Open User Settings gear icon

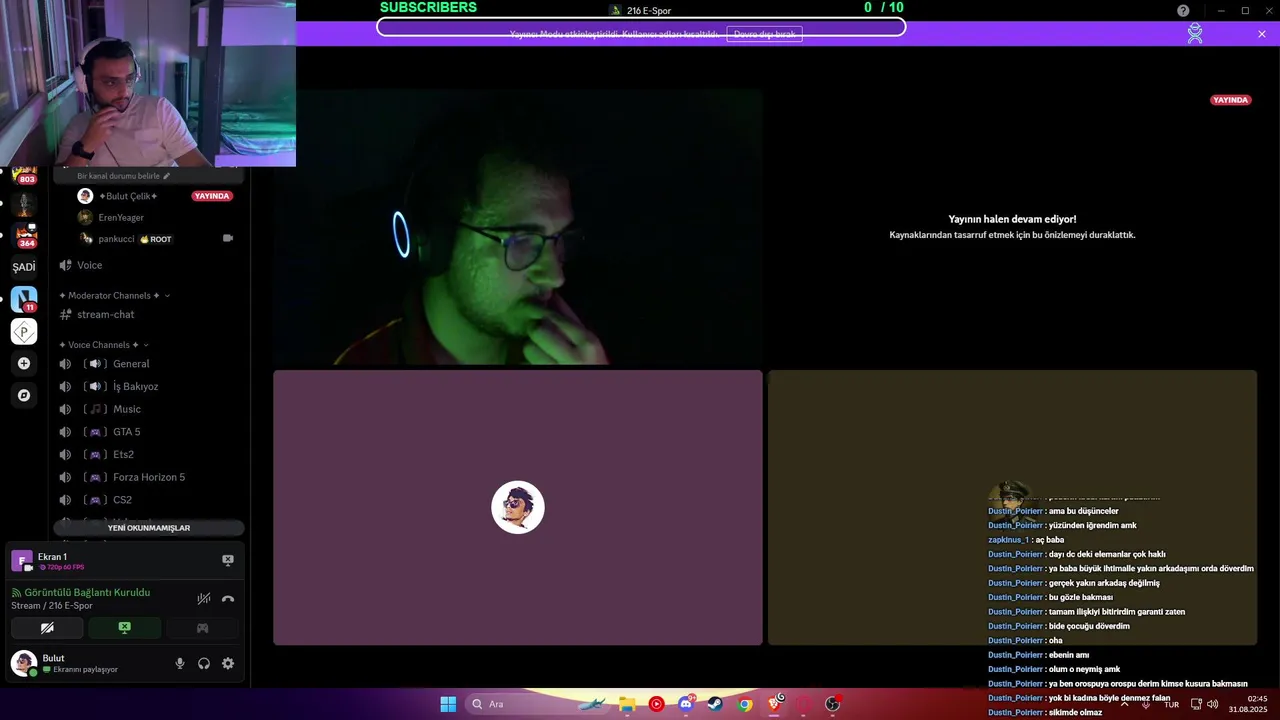(228, 663)
